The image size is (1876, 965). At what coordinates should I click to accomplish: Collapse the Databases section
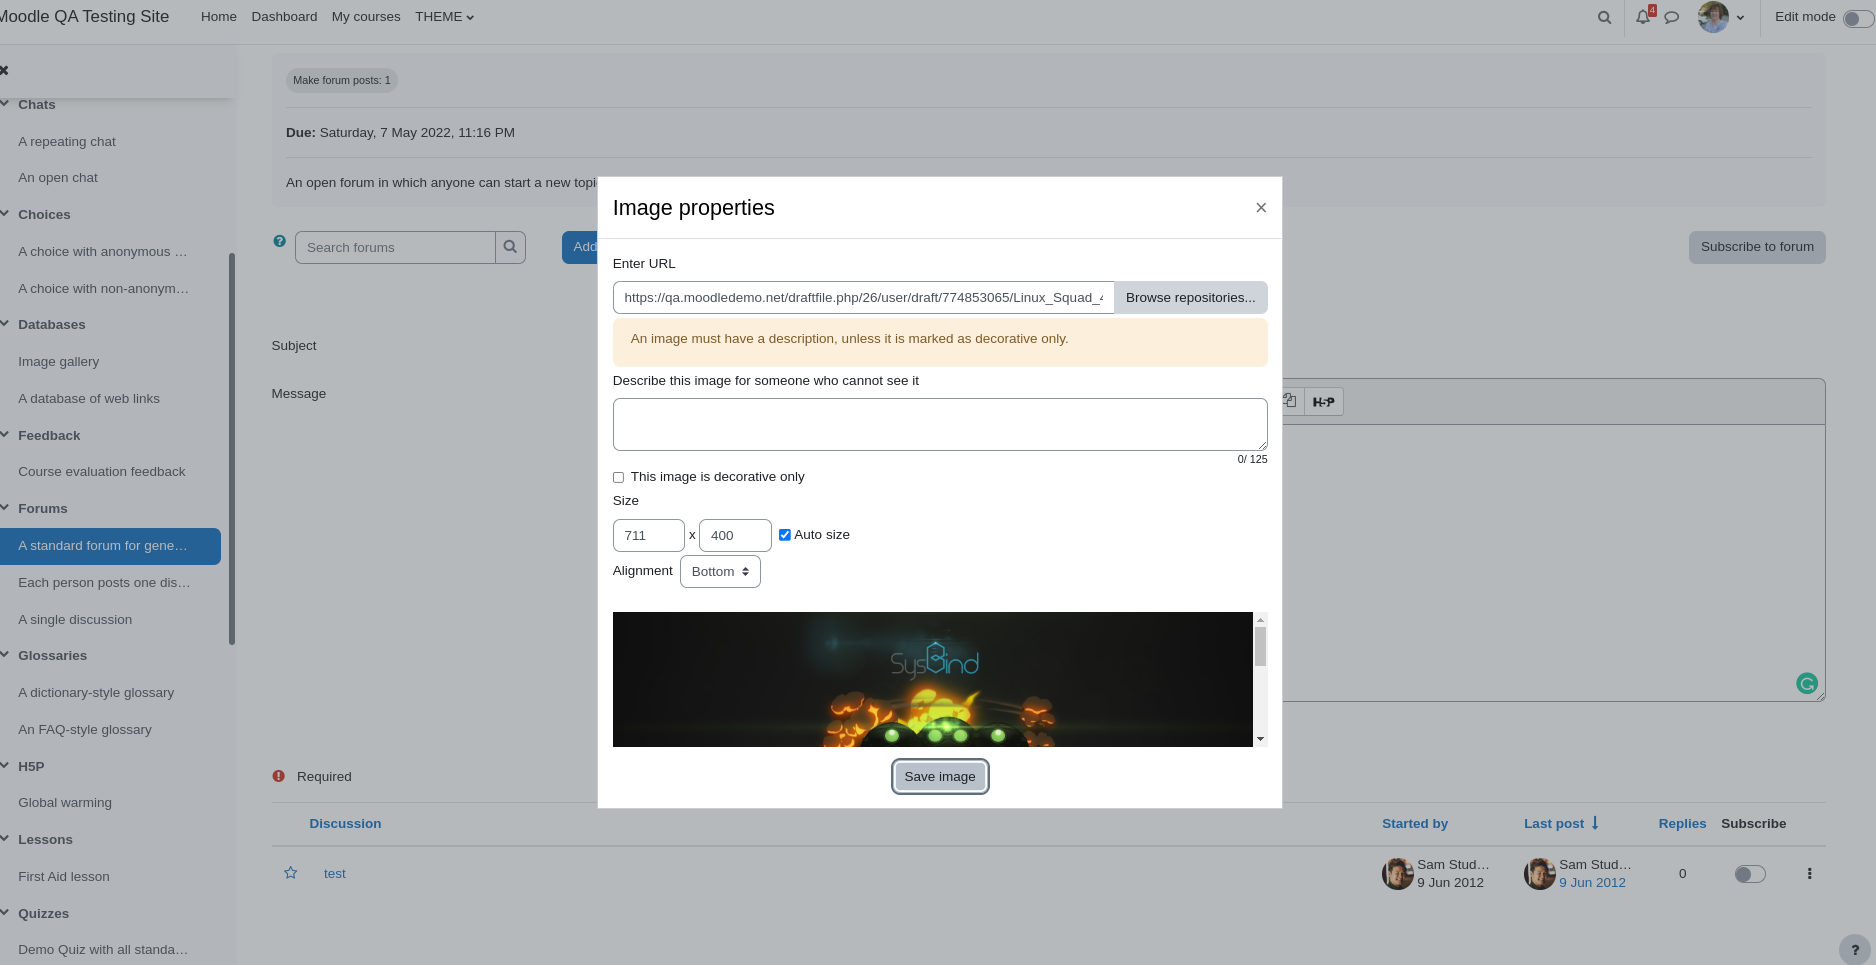[5, 323]
